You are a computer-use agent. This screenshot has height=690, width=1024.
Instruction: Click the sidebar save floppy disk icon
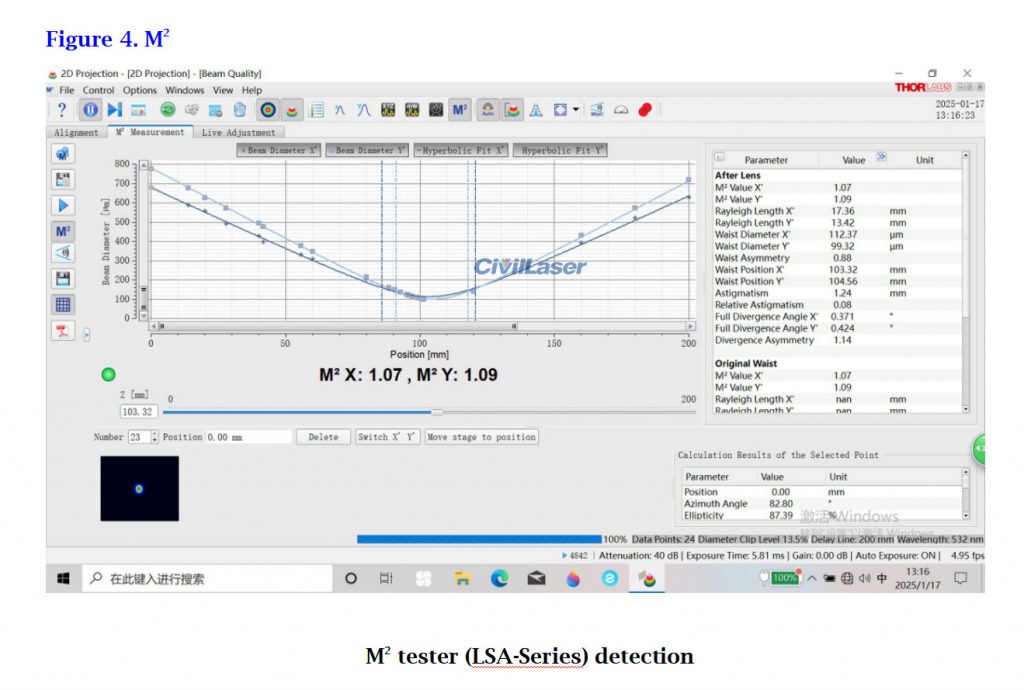coord(63,279)
